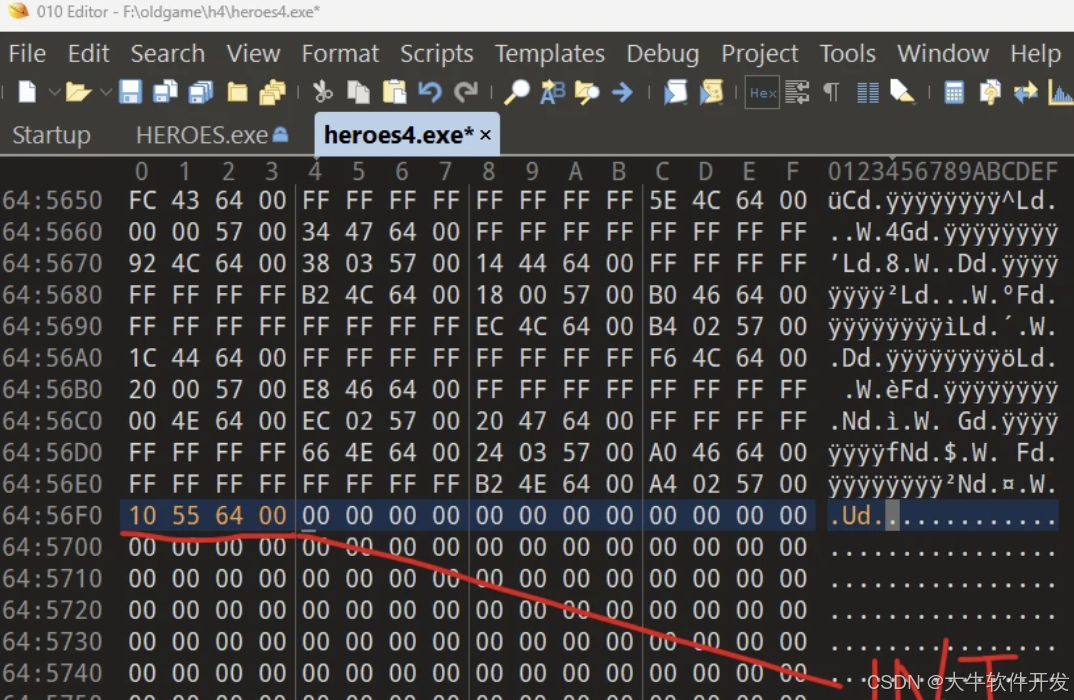
Task: Open the Help menu
Action: pyautogui.click(x=1035, y=53)
